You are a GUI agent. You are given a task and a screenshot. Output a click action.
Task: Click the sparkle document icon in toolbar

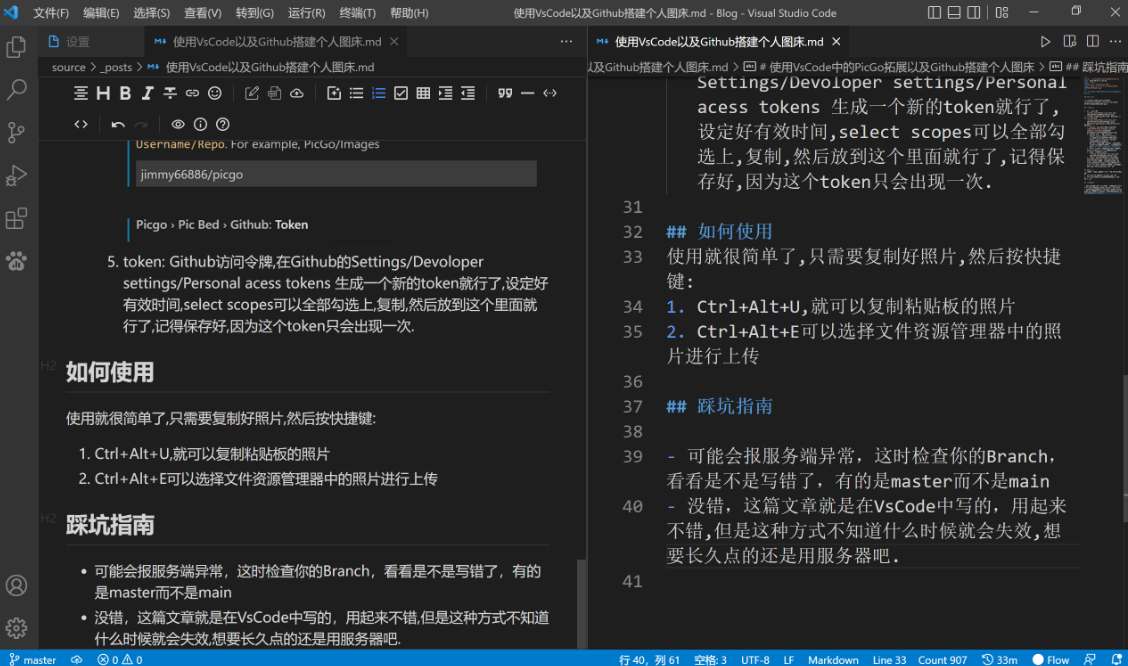coord(334,93)
